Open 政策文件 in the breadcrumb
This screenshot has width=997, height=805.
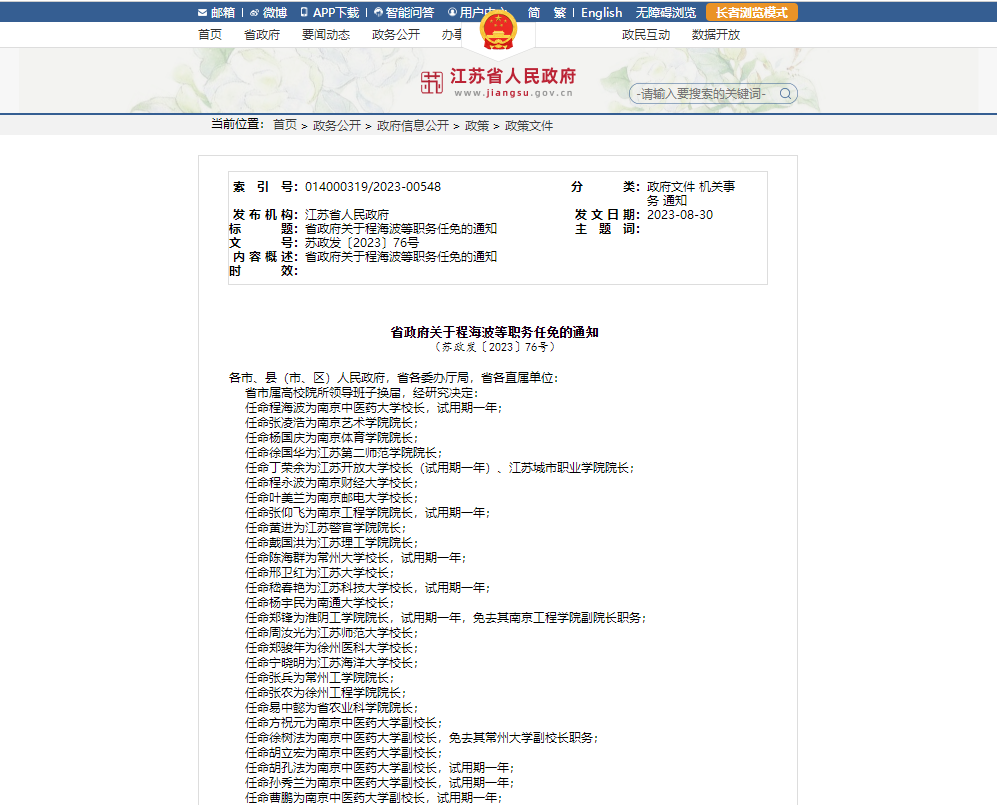(x=529, y=126)
